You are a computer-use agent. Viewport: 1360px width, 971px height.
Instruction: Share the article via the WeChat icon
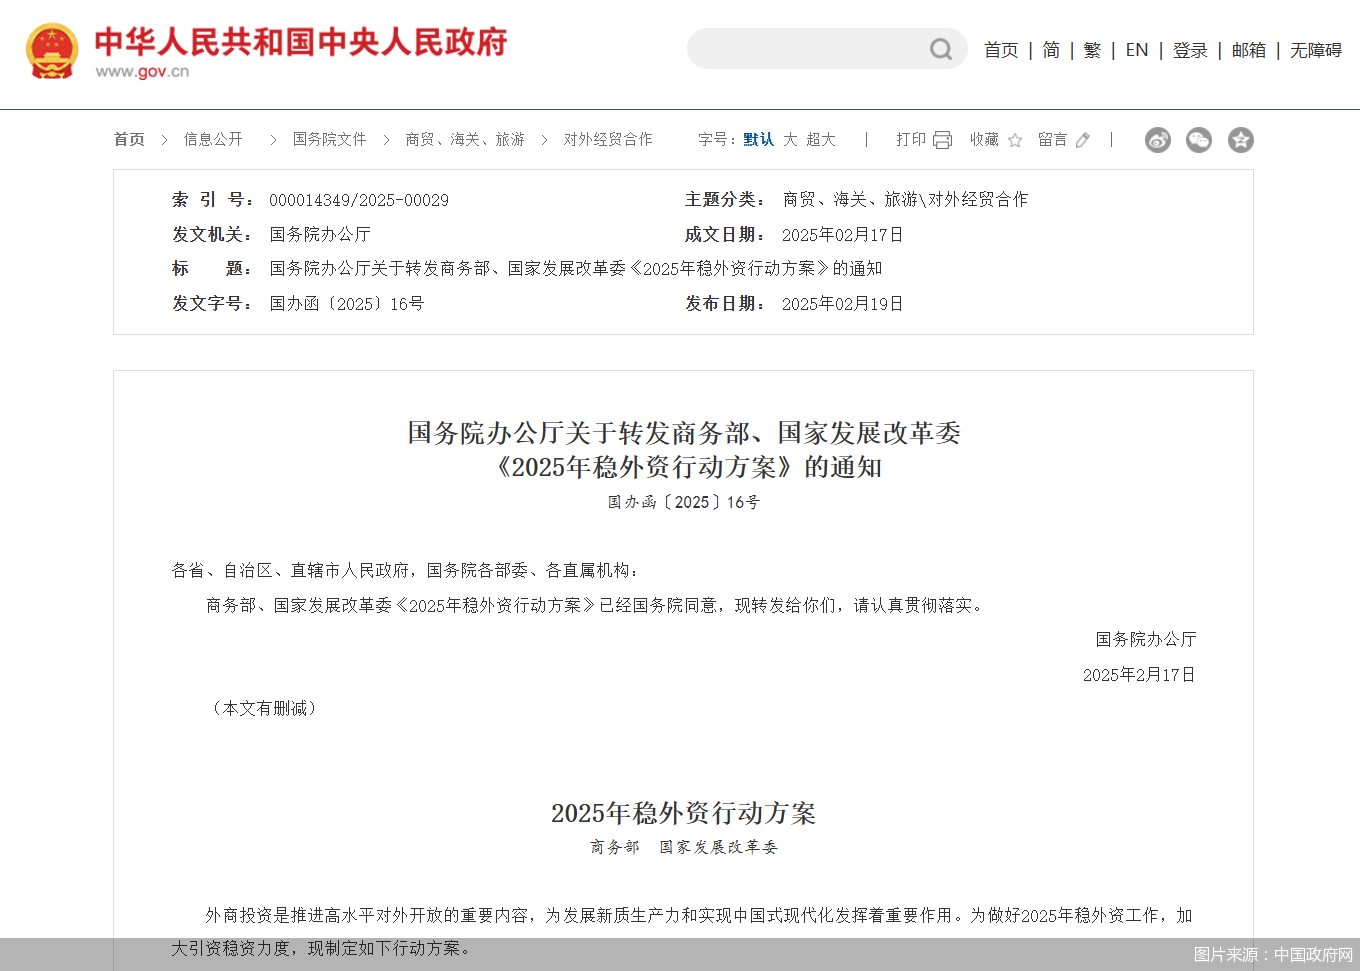[x=1198, y=140]
